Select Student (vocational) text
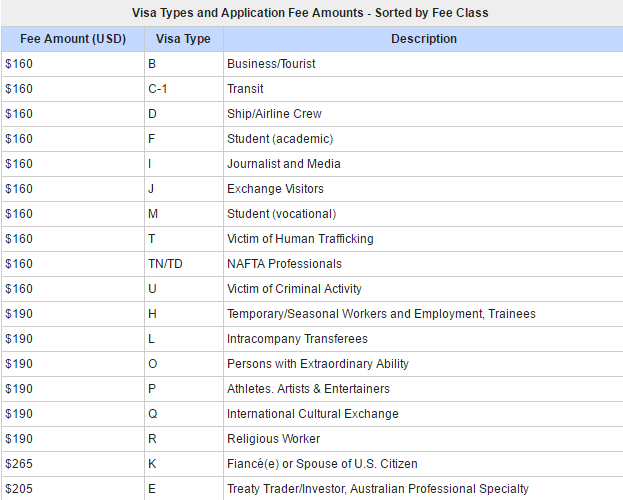This screenshot has width=623, height=500. coord(281,214)
